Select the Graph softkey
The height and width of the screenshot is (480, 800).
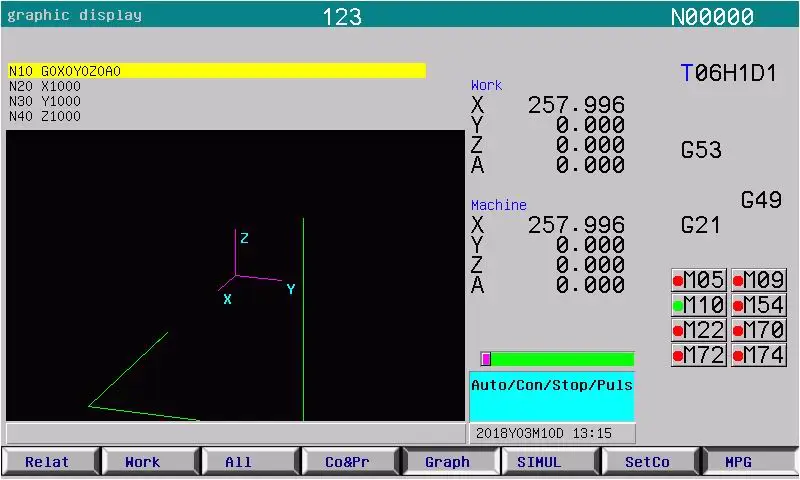click(449, 462)
